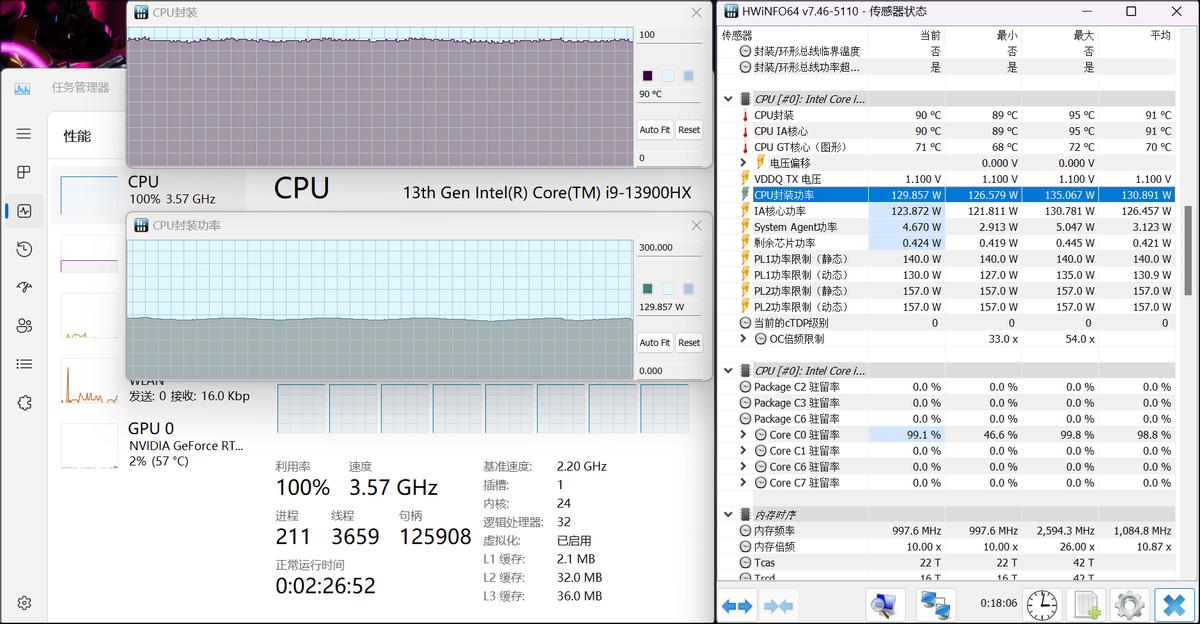Expand Core C0 驻留率 row
Viewport: 1200px width, 624px height.
(744, 435)
